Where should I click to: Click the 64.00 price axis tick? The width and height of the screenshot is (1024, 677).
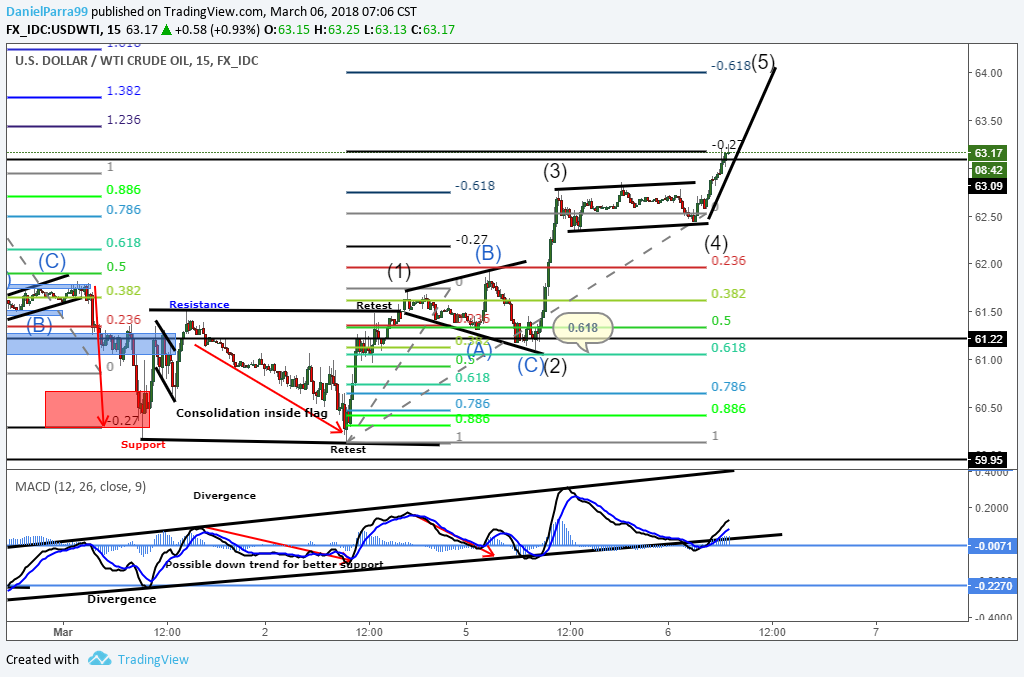(988, 73)
